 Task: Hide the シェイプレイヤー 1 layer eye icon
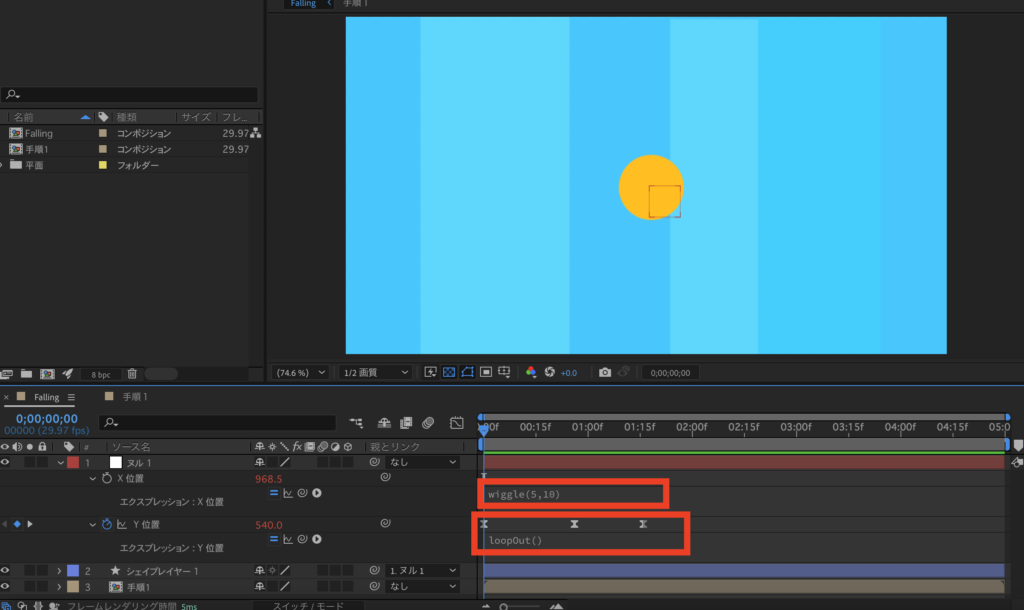(7, 571)
